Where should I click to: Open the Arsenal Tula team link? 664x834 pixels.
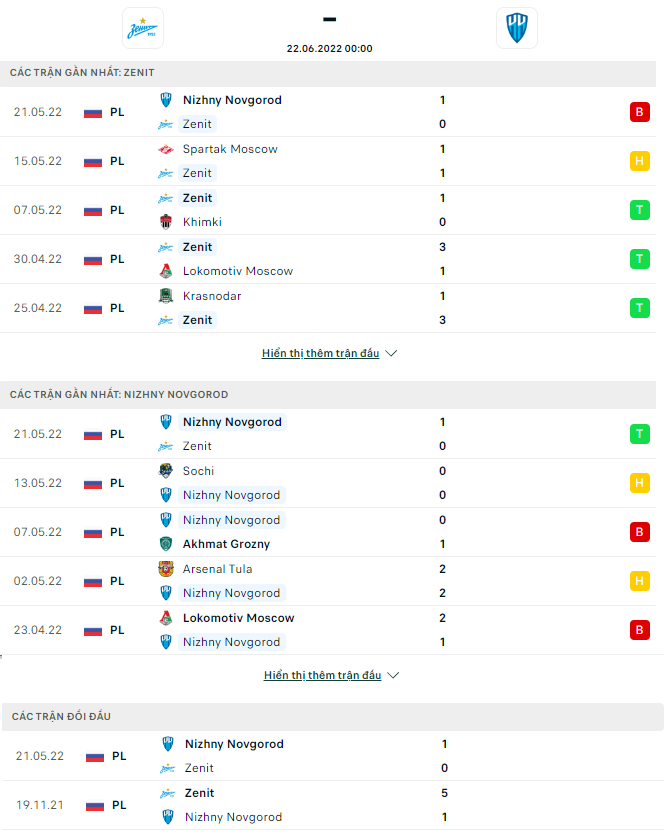(x=217, y=569)
